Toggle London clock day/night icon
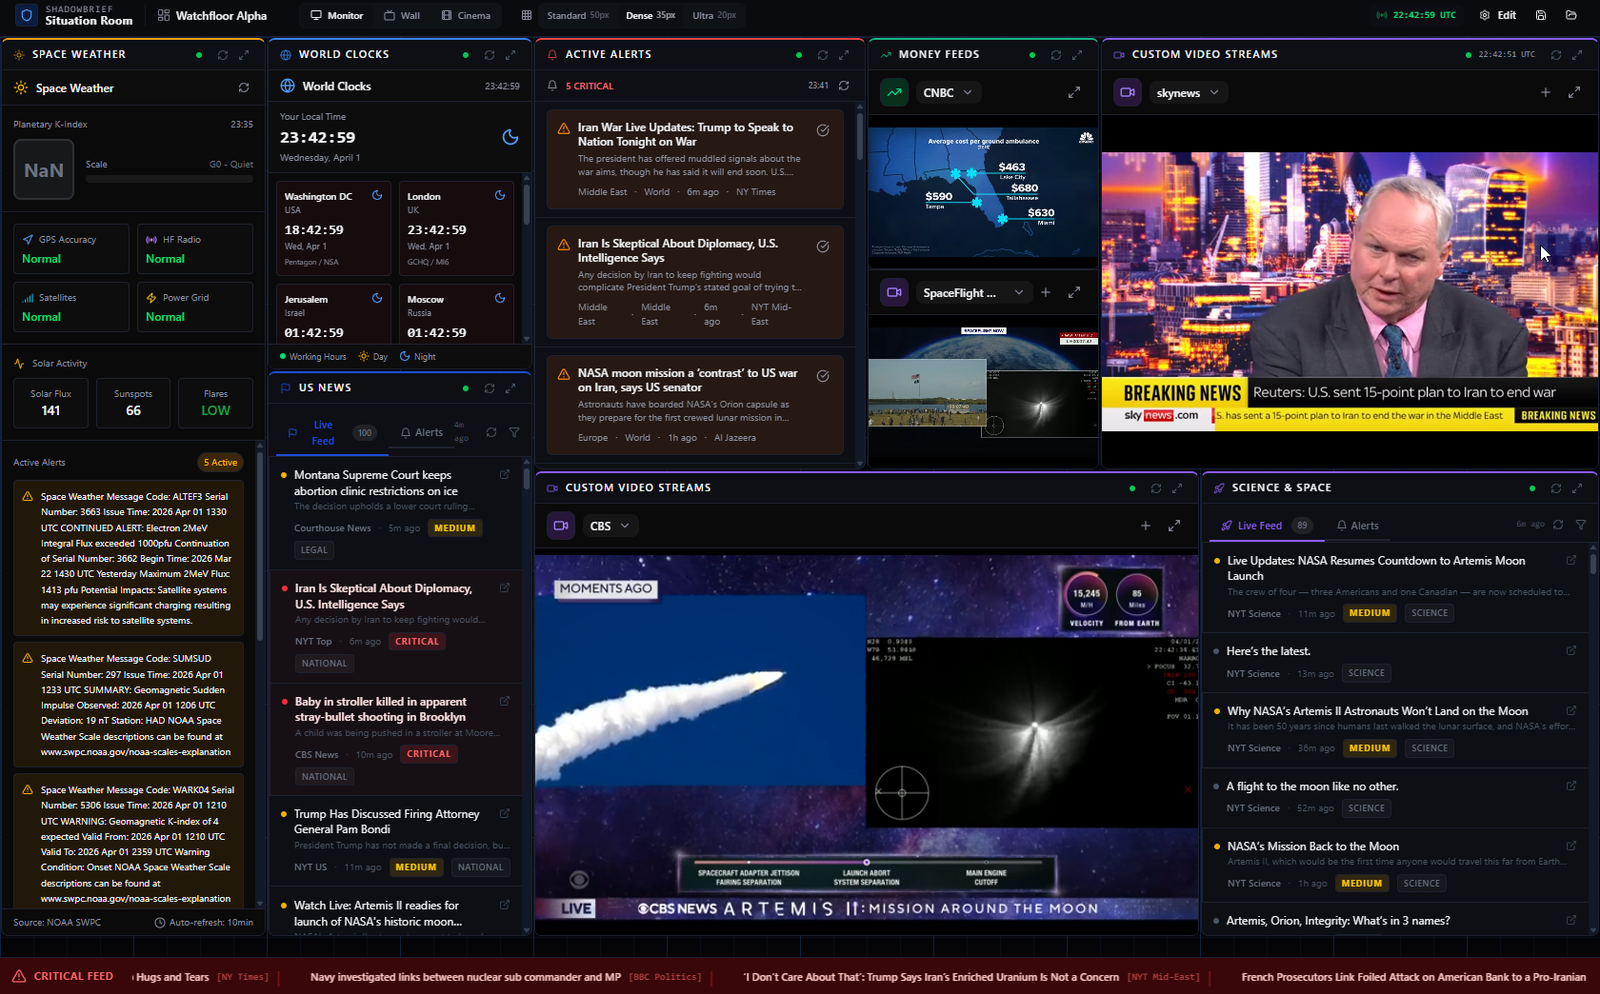This screenshot has height=994, width=1600. coord(500,196)
